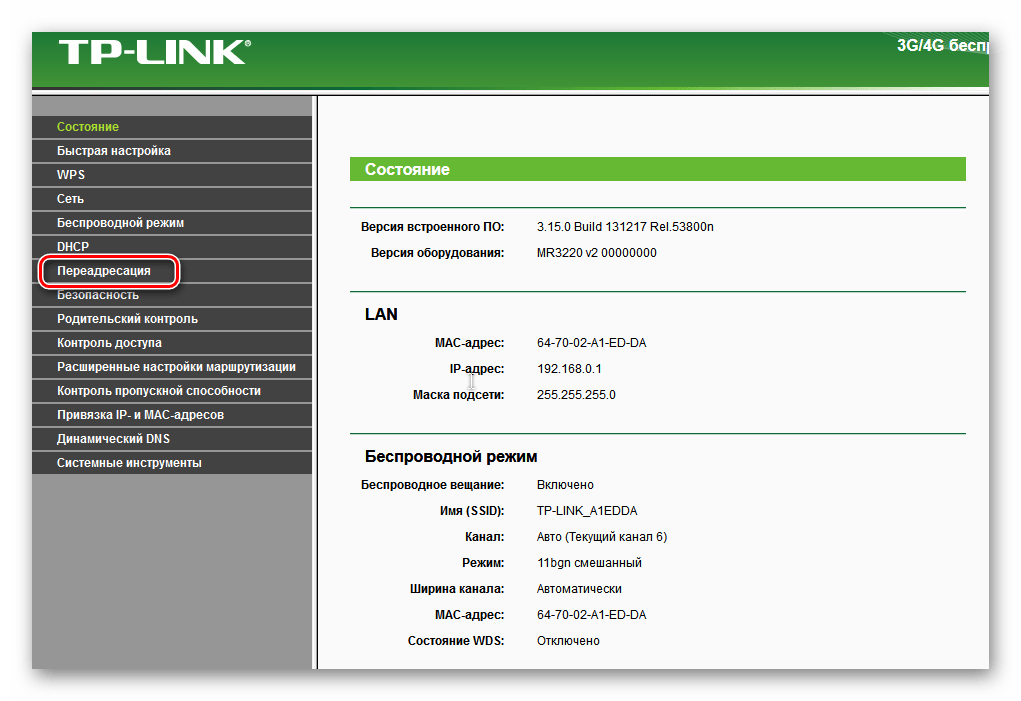Select Быстрая настройка in the sidebar

(x=114, y=151)
